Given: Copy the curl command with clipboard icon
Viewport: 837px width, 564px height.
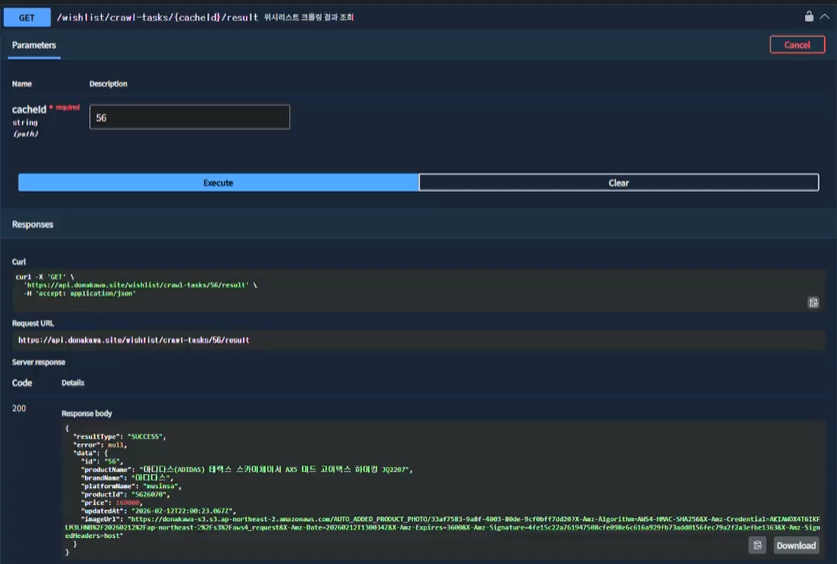Looking at the screenshot, I should [x=813, y=303].
